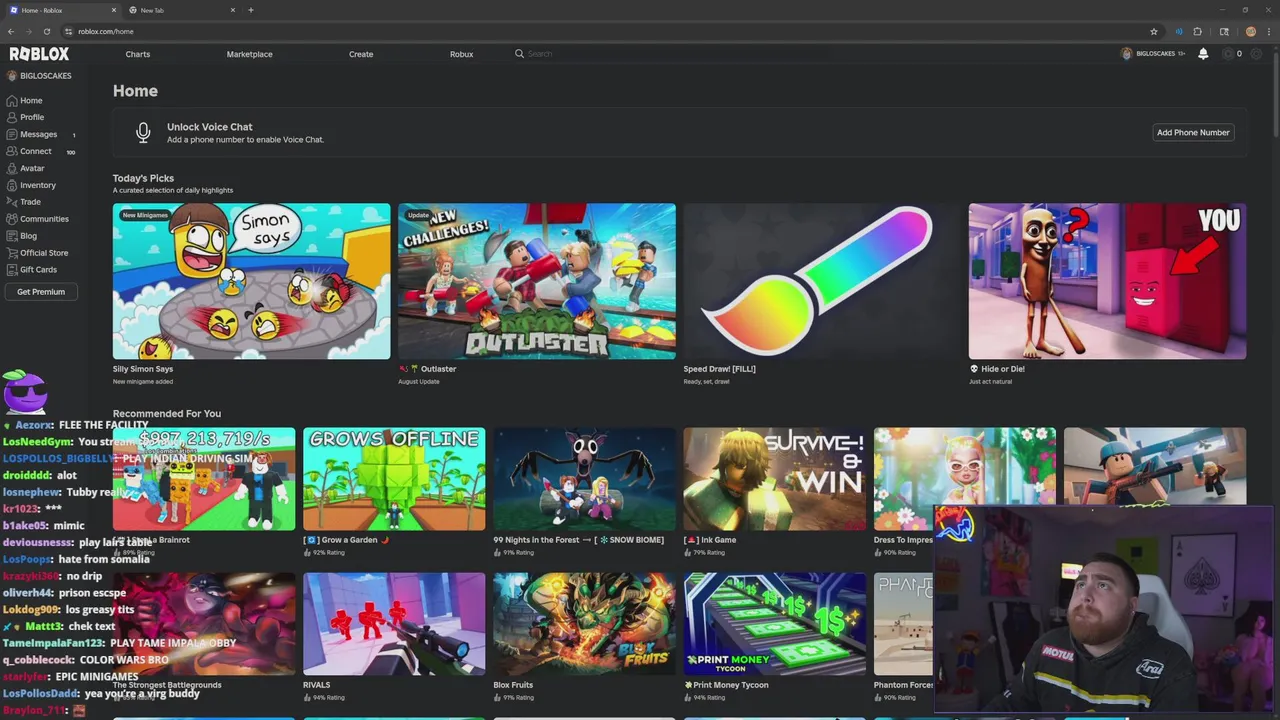Viewport: 1280px width, 720px height.
Task: Click the Add Phone Number button
Action: (x=1193, y=132)
